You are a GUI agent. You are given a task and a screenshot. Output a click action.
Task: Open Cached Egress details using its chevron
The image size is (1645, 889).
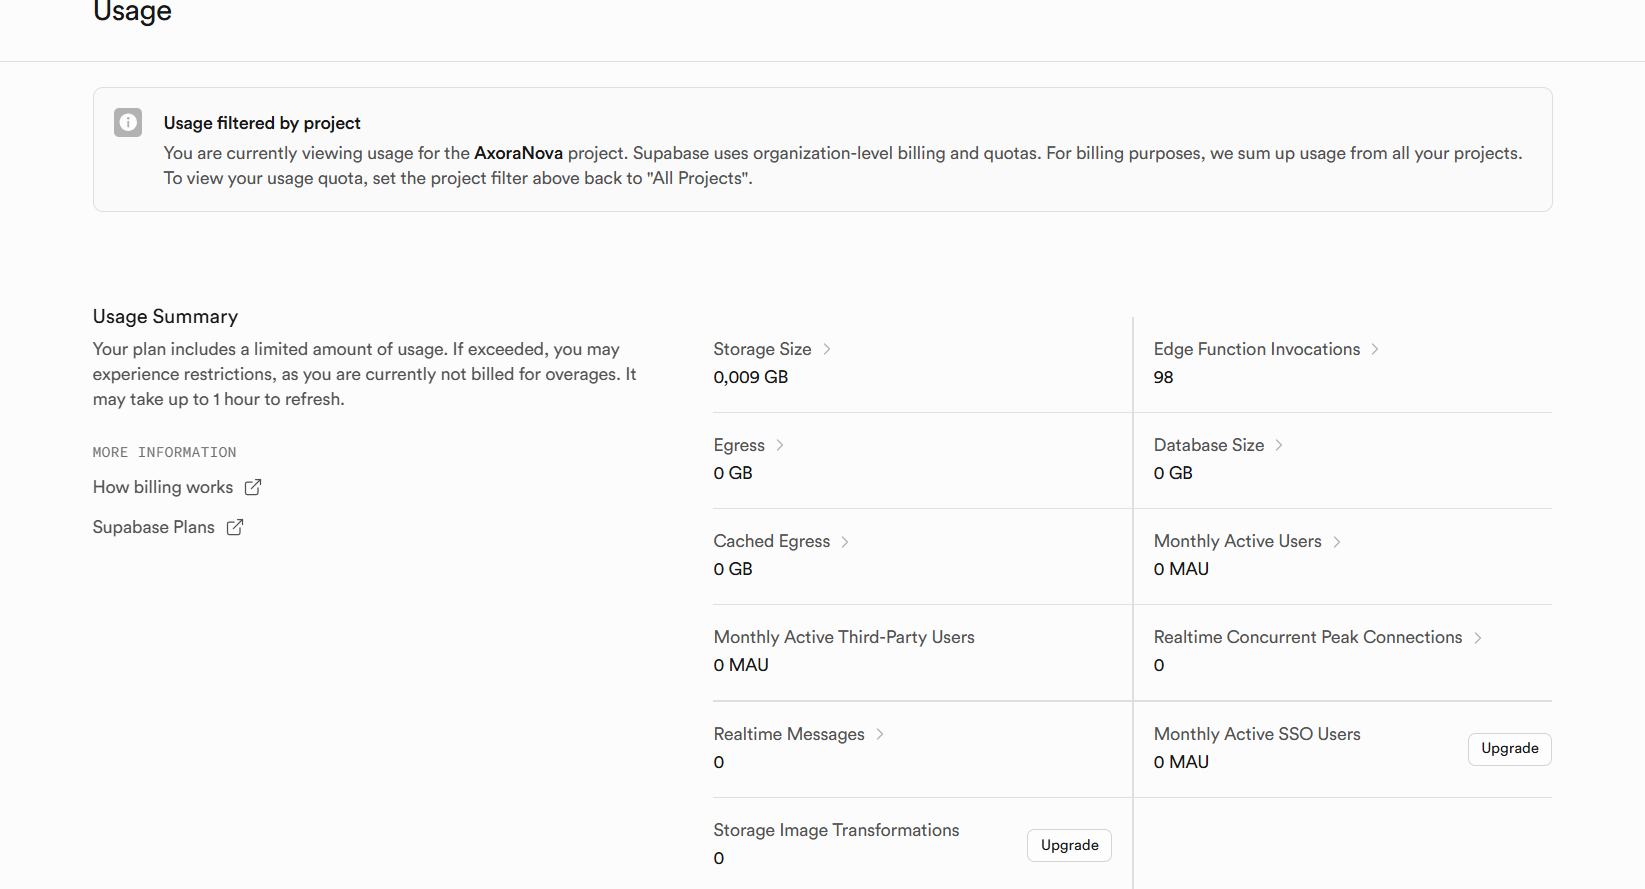pyautogui.click(x=845, y=541)
